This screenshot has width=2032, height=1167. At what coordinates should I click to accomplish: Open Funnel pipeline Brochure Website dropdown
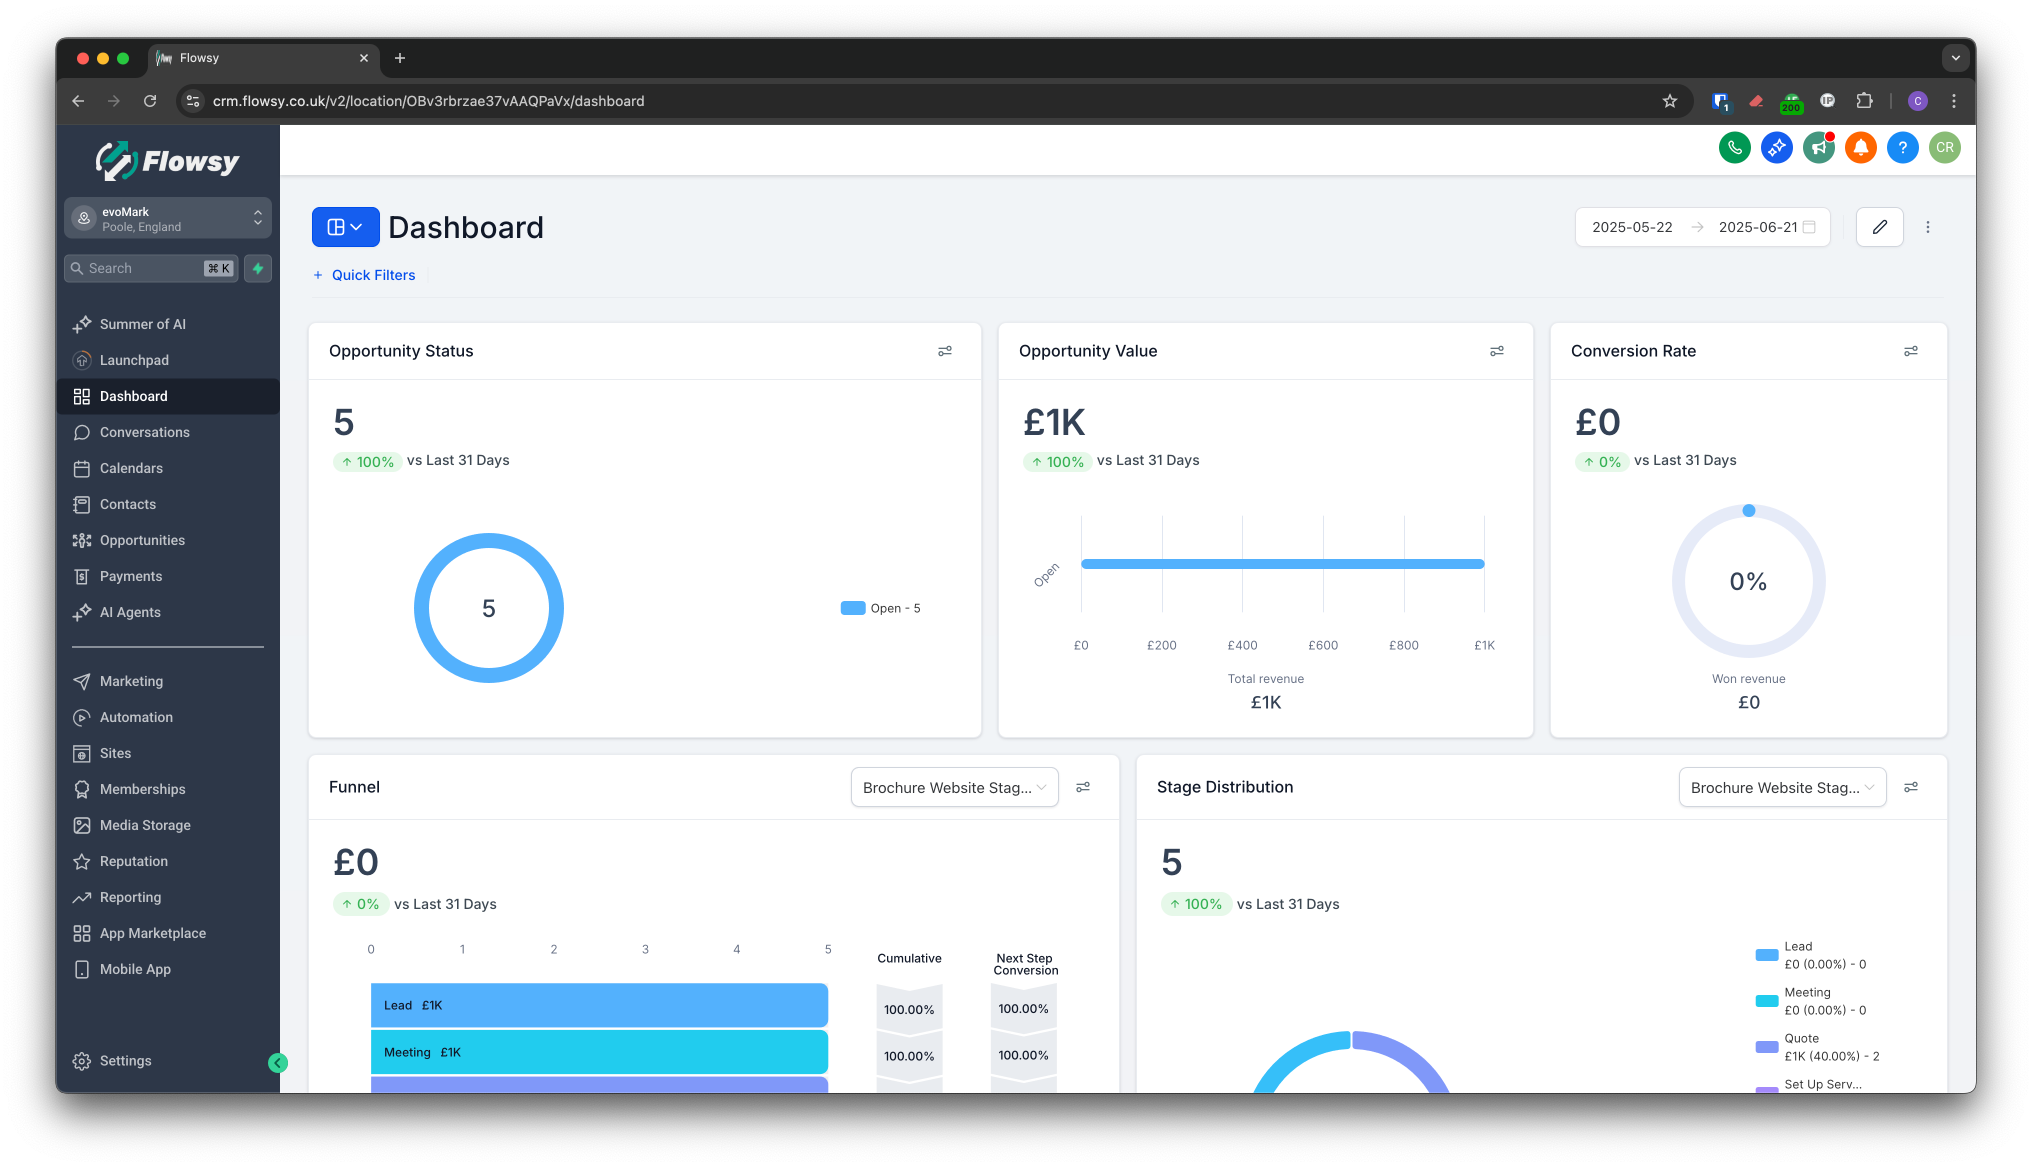(954, 787)
